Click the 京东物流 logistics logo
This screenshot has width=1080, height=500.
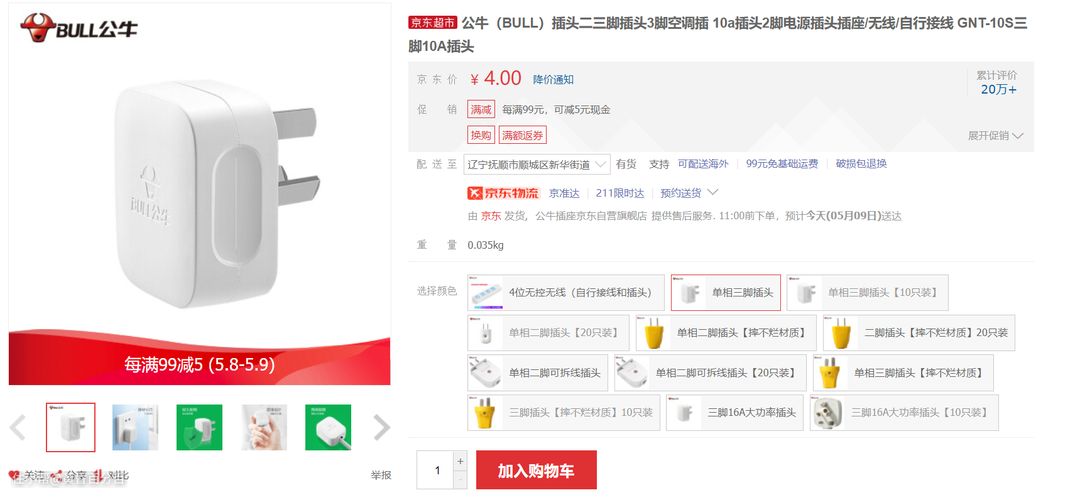click(x=503, y=193)
